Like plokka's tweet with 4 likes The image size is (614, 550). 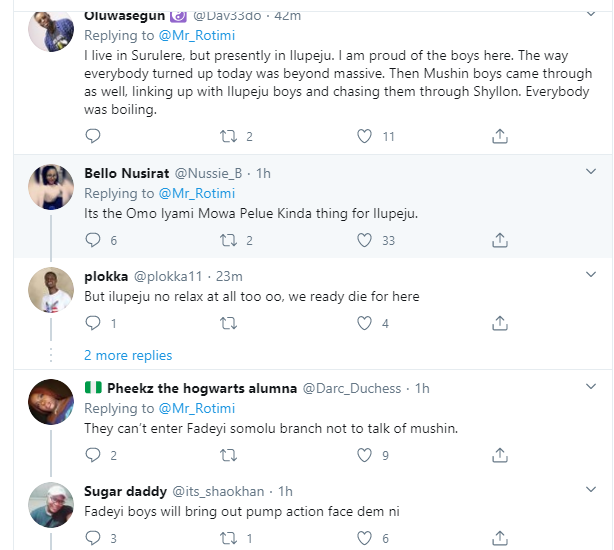(x=365, y=323)
